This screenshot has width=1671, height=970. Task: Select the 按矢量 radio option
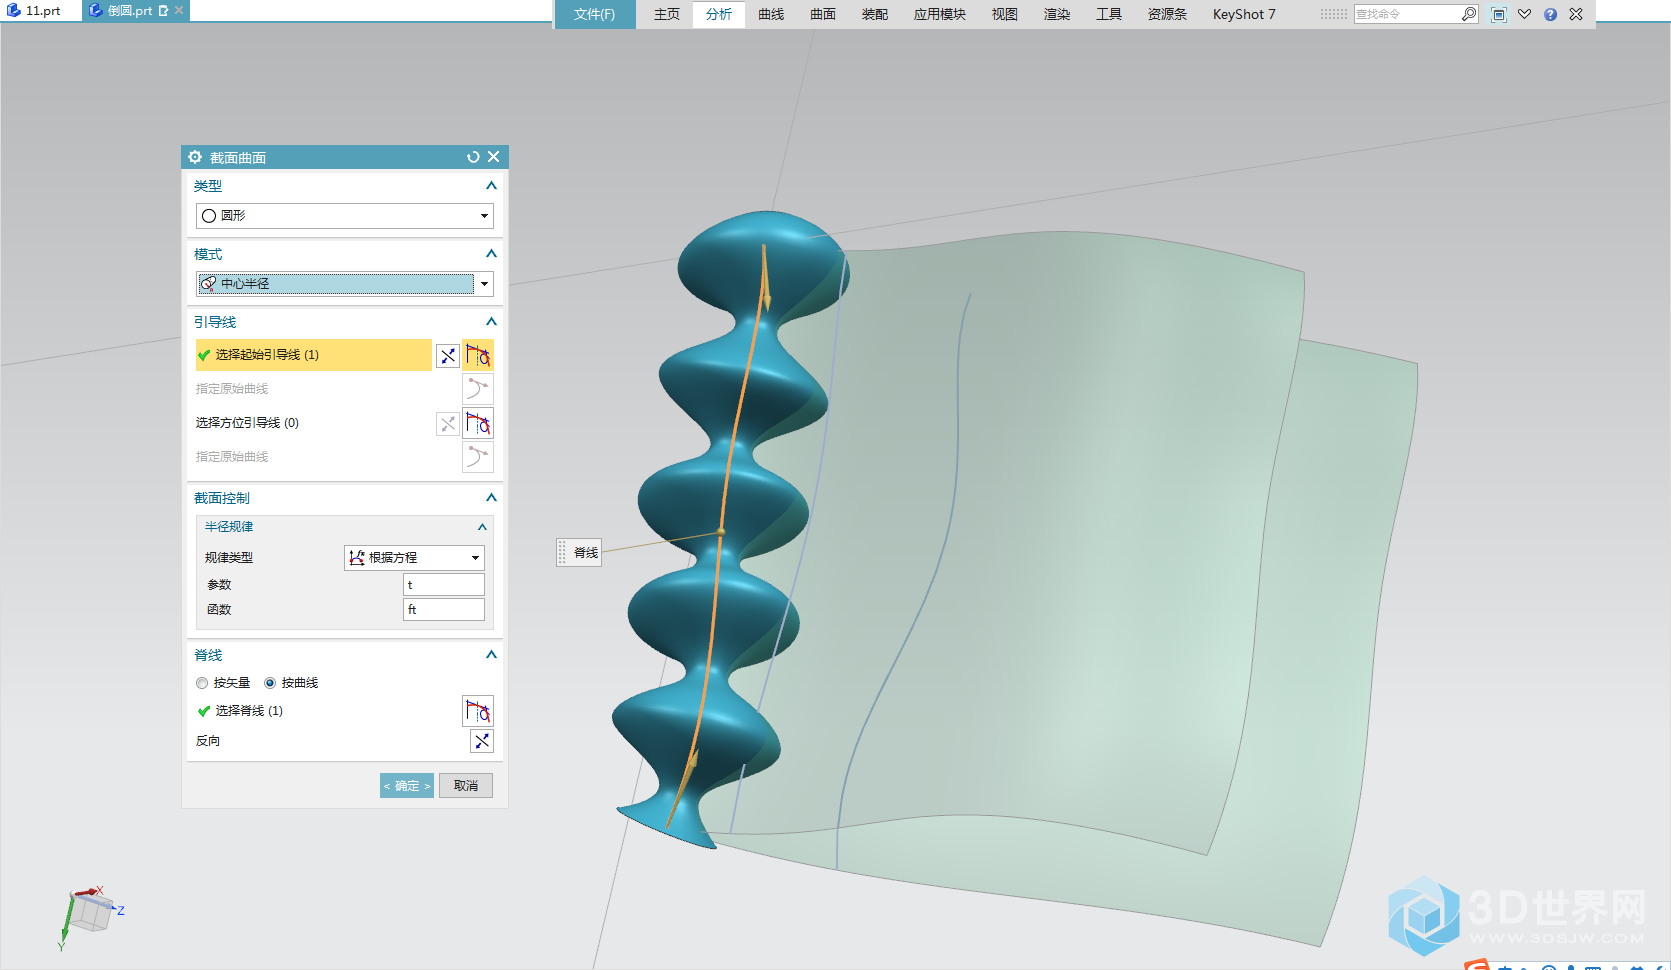click(x=202, y=683)
